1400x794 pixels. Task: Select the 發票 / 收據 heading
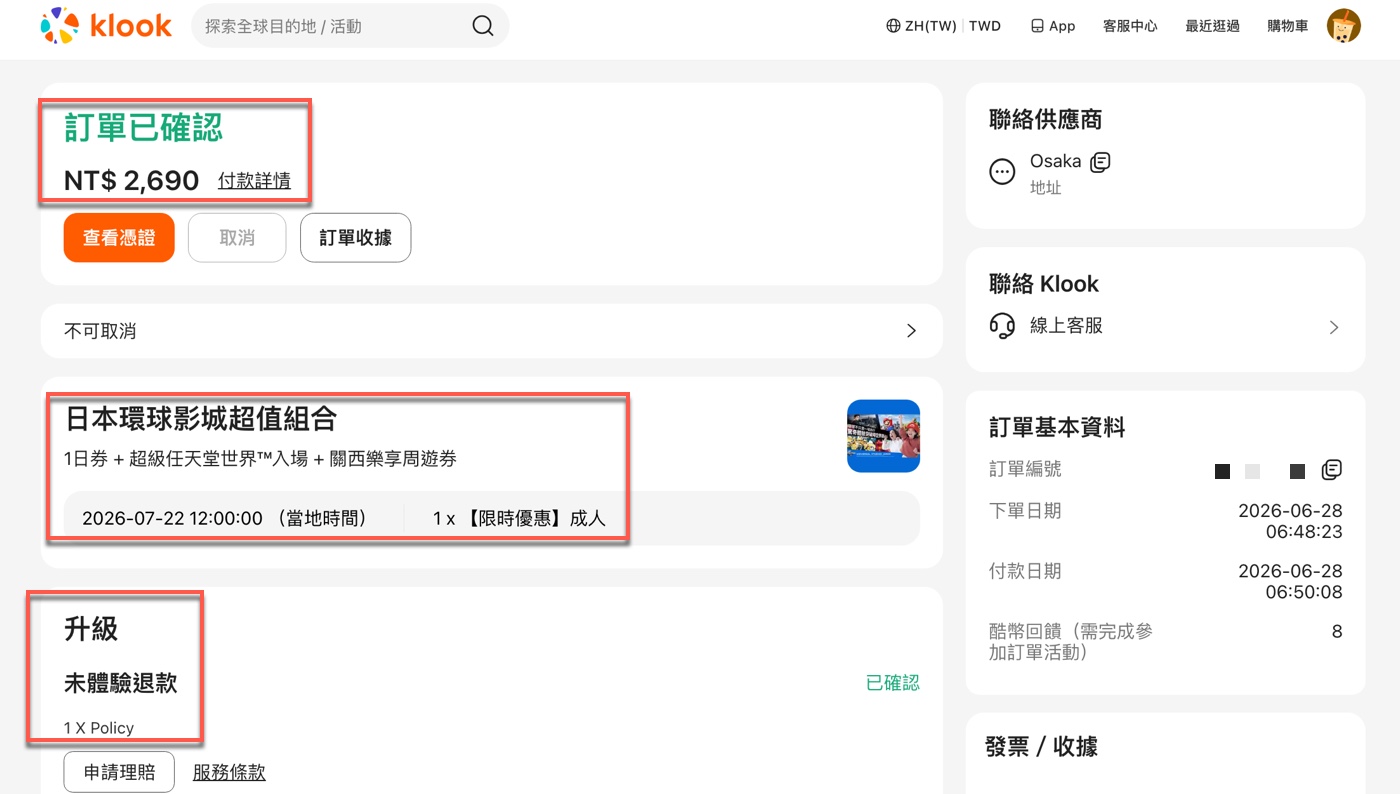pyautogui.click(x=1041, y=747)
